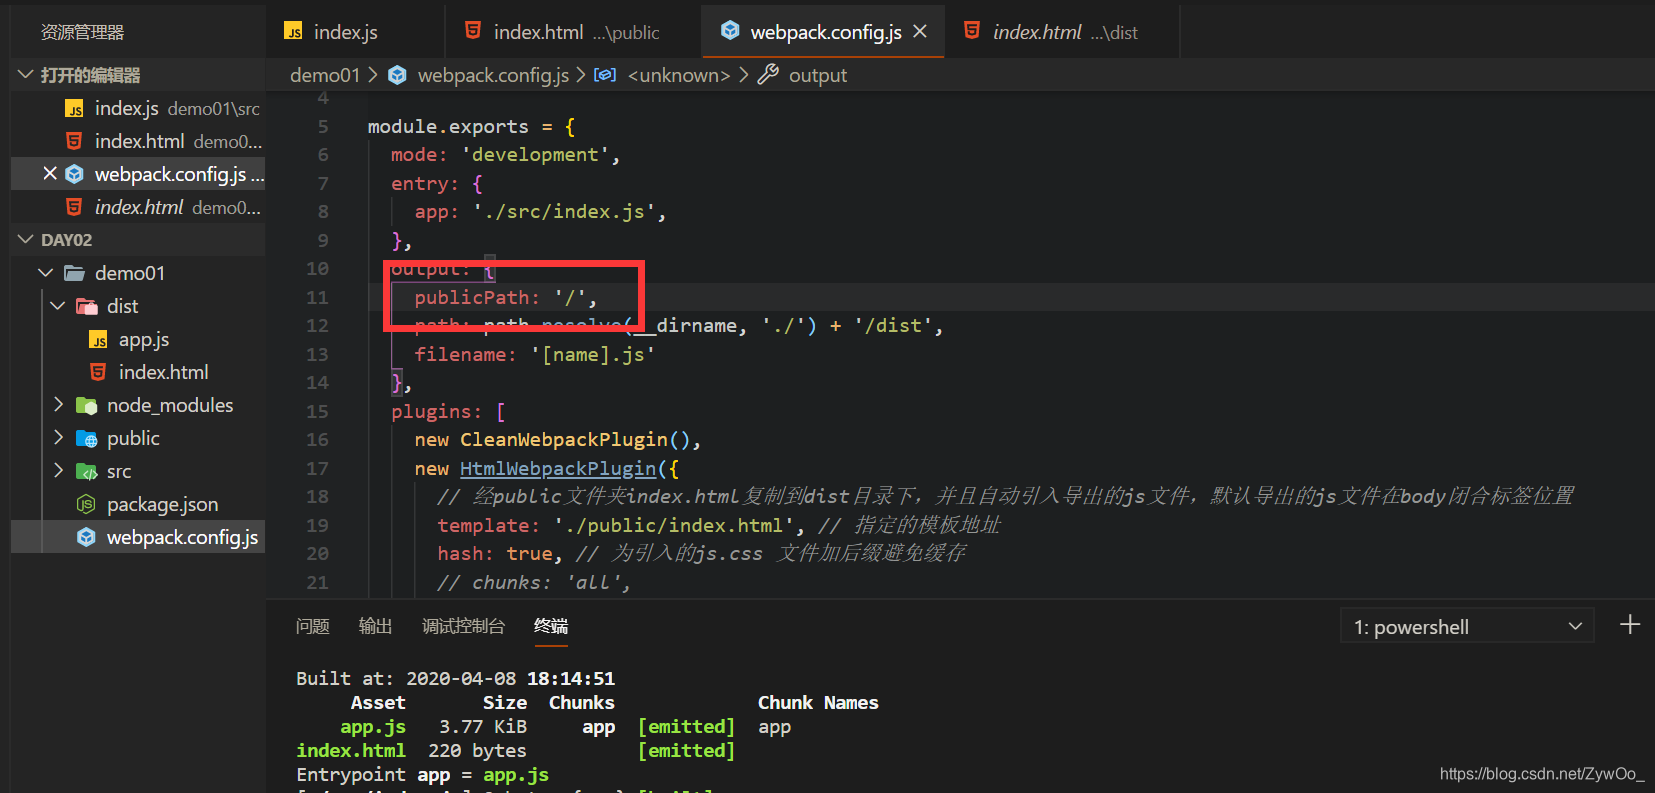Screen dimensions: 1655x793
Task: Click dist index.html HTML5 icon in tree
Action: pyautogui.click(x=98, y=372)
